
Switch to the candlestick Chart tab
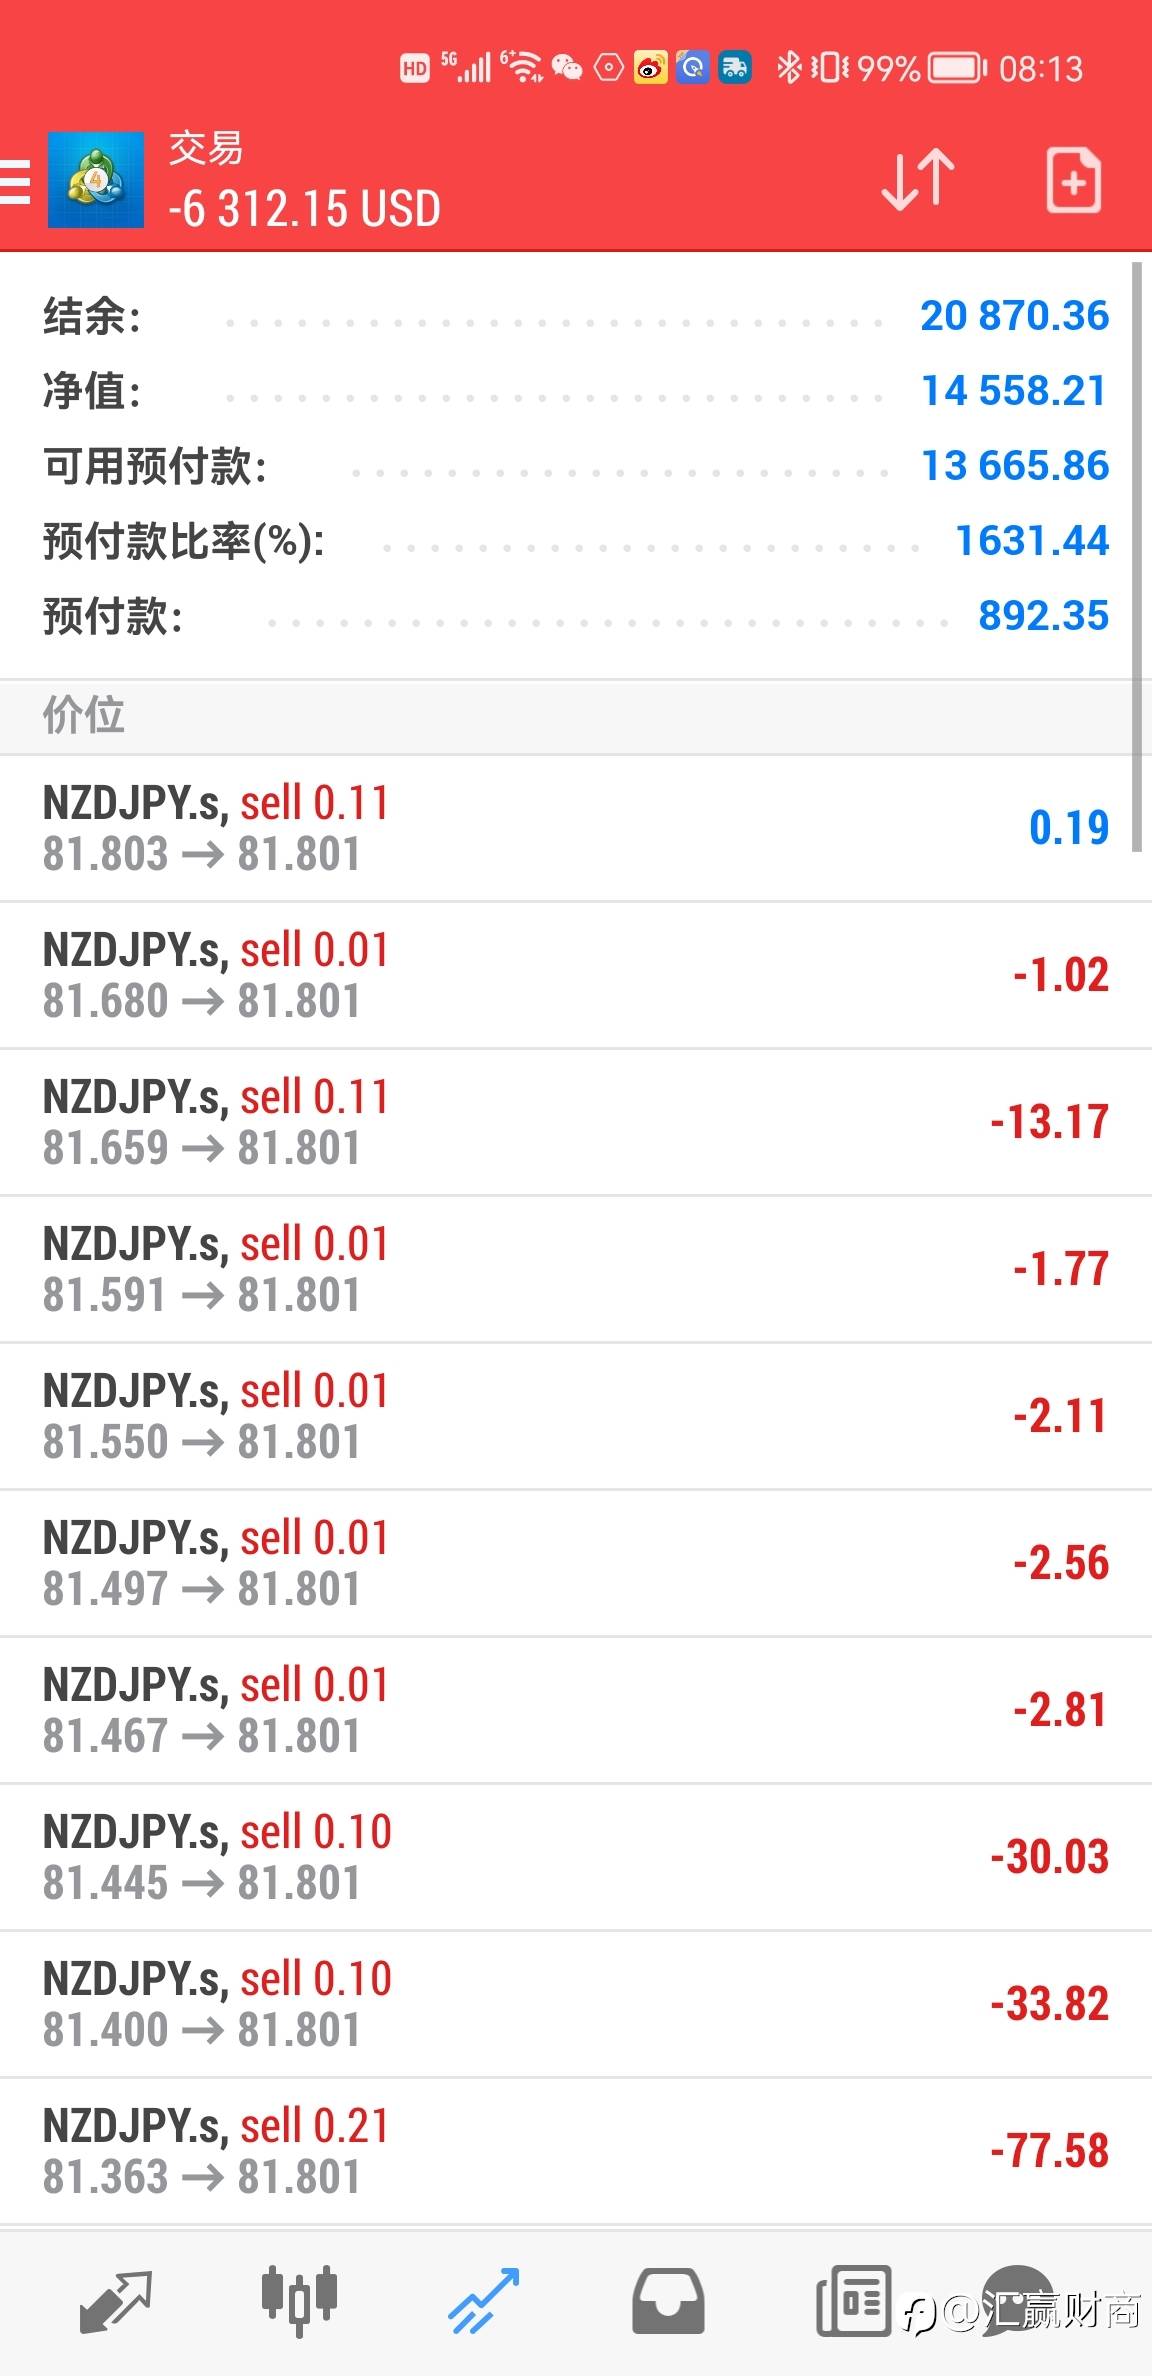coord(299,2299)
